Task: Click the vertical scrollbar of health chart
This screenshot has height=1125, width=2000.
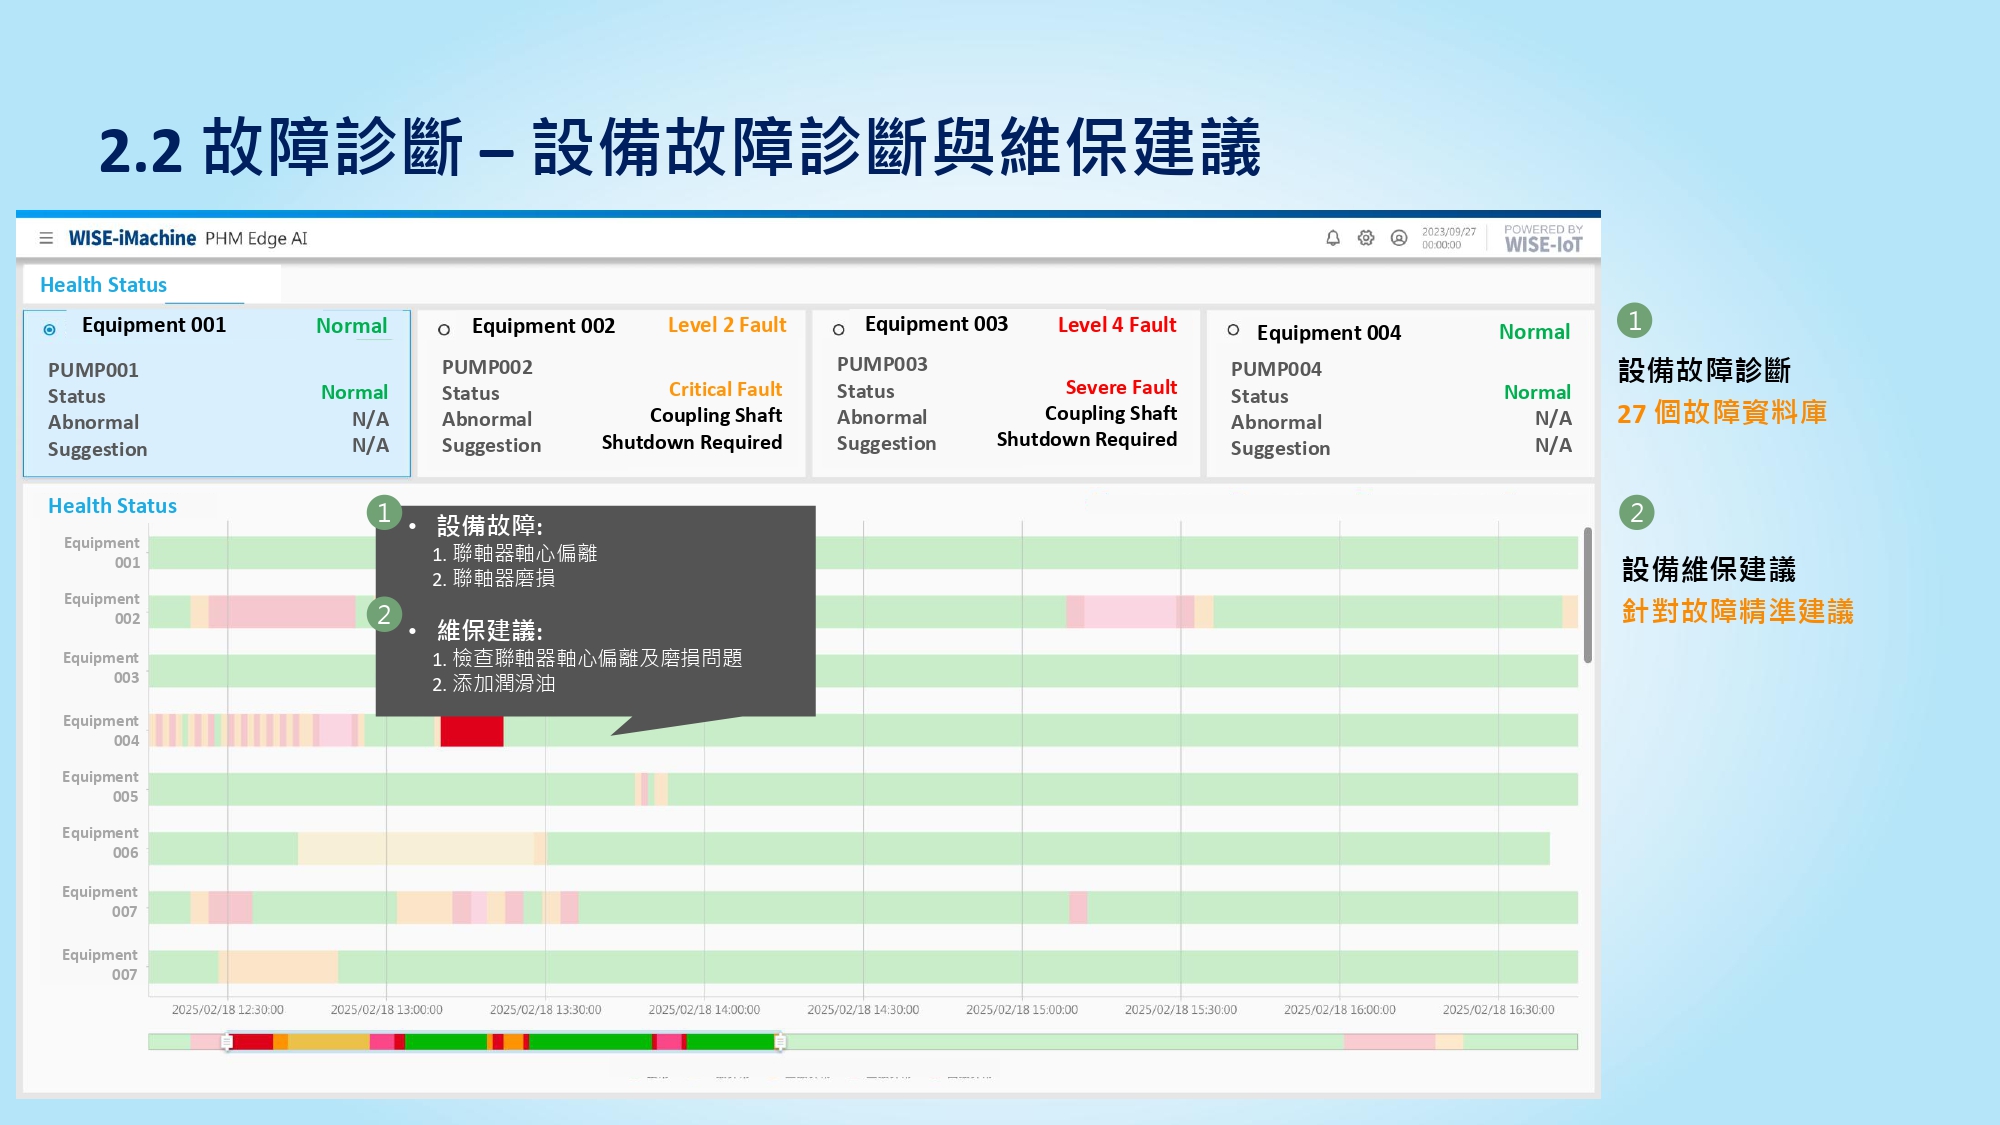Action: pyautogui.click(x=1587, y=595)
